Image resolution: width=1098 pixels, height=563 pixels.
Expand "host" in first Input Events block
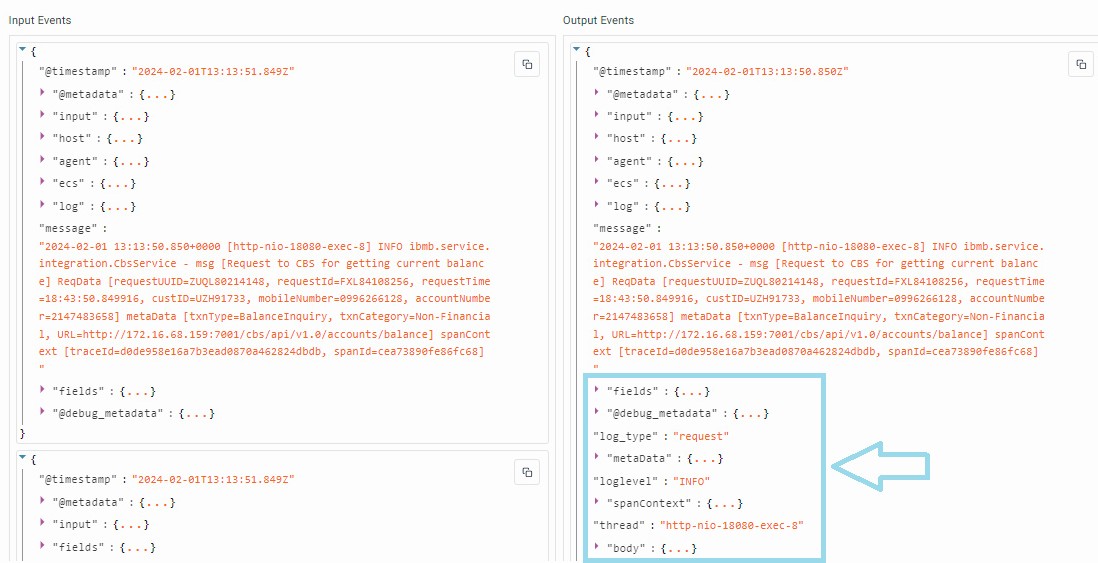click(43, 138)
